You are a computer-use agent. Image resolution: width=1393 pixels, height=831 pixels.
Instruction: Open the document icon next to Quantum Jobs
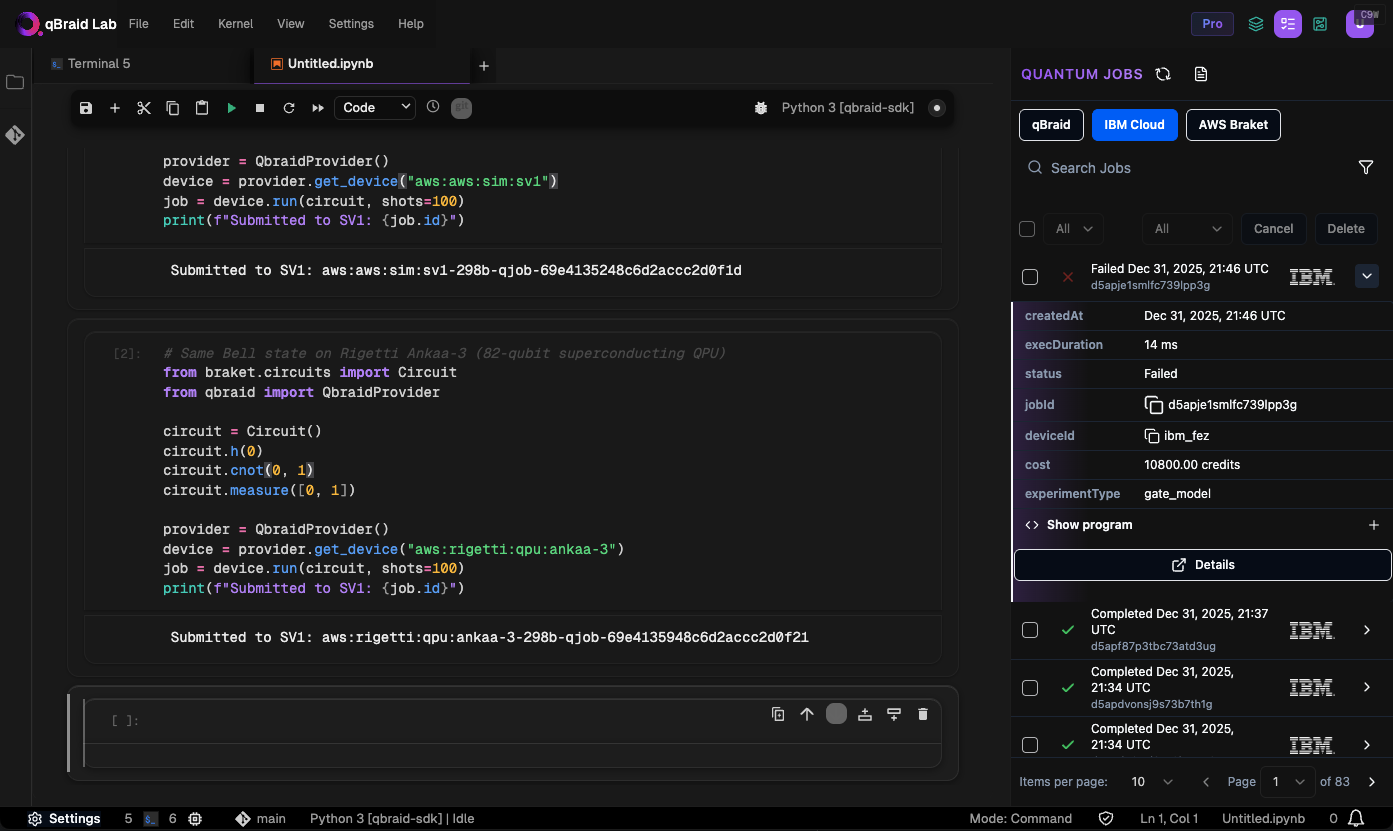pos(1202,74)
